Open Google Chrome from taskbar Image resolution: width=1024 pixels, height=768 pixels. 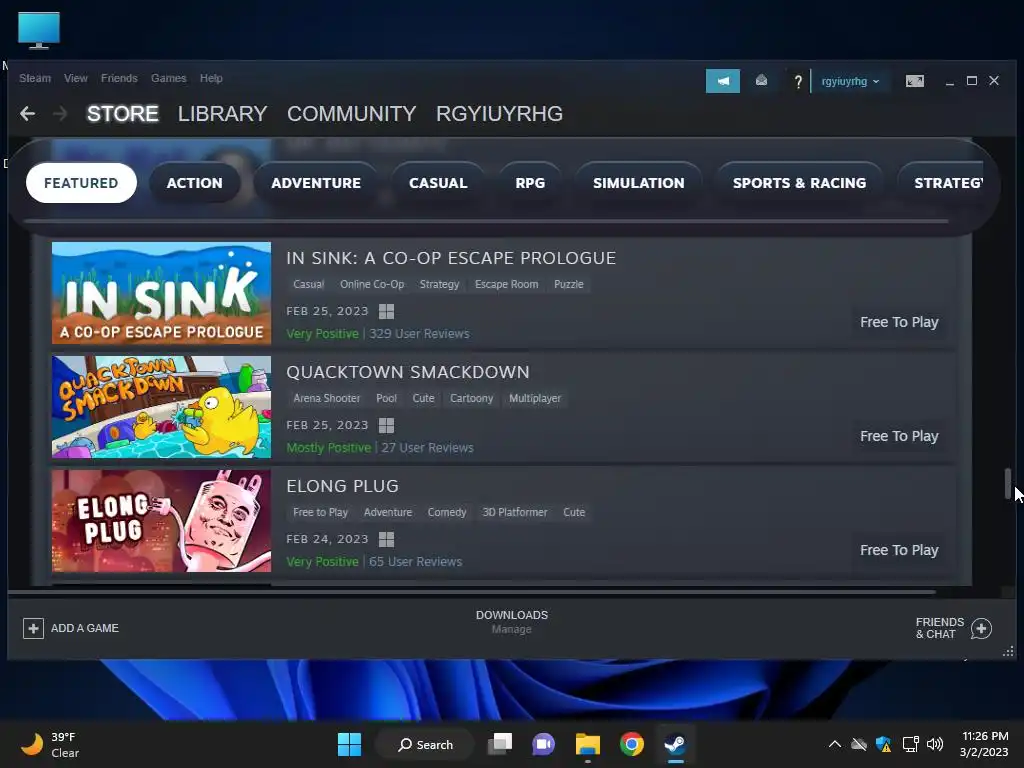[x=632, y=744]
